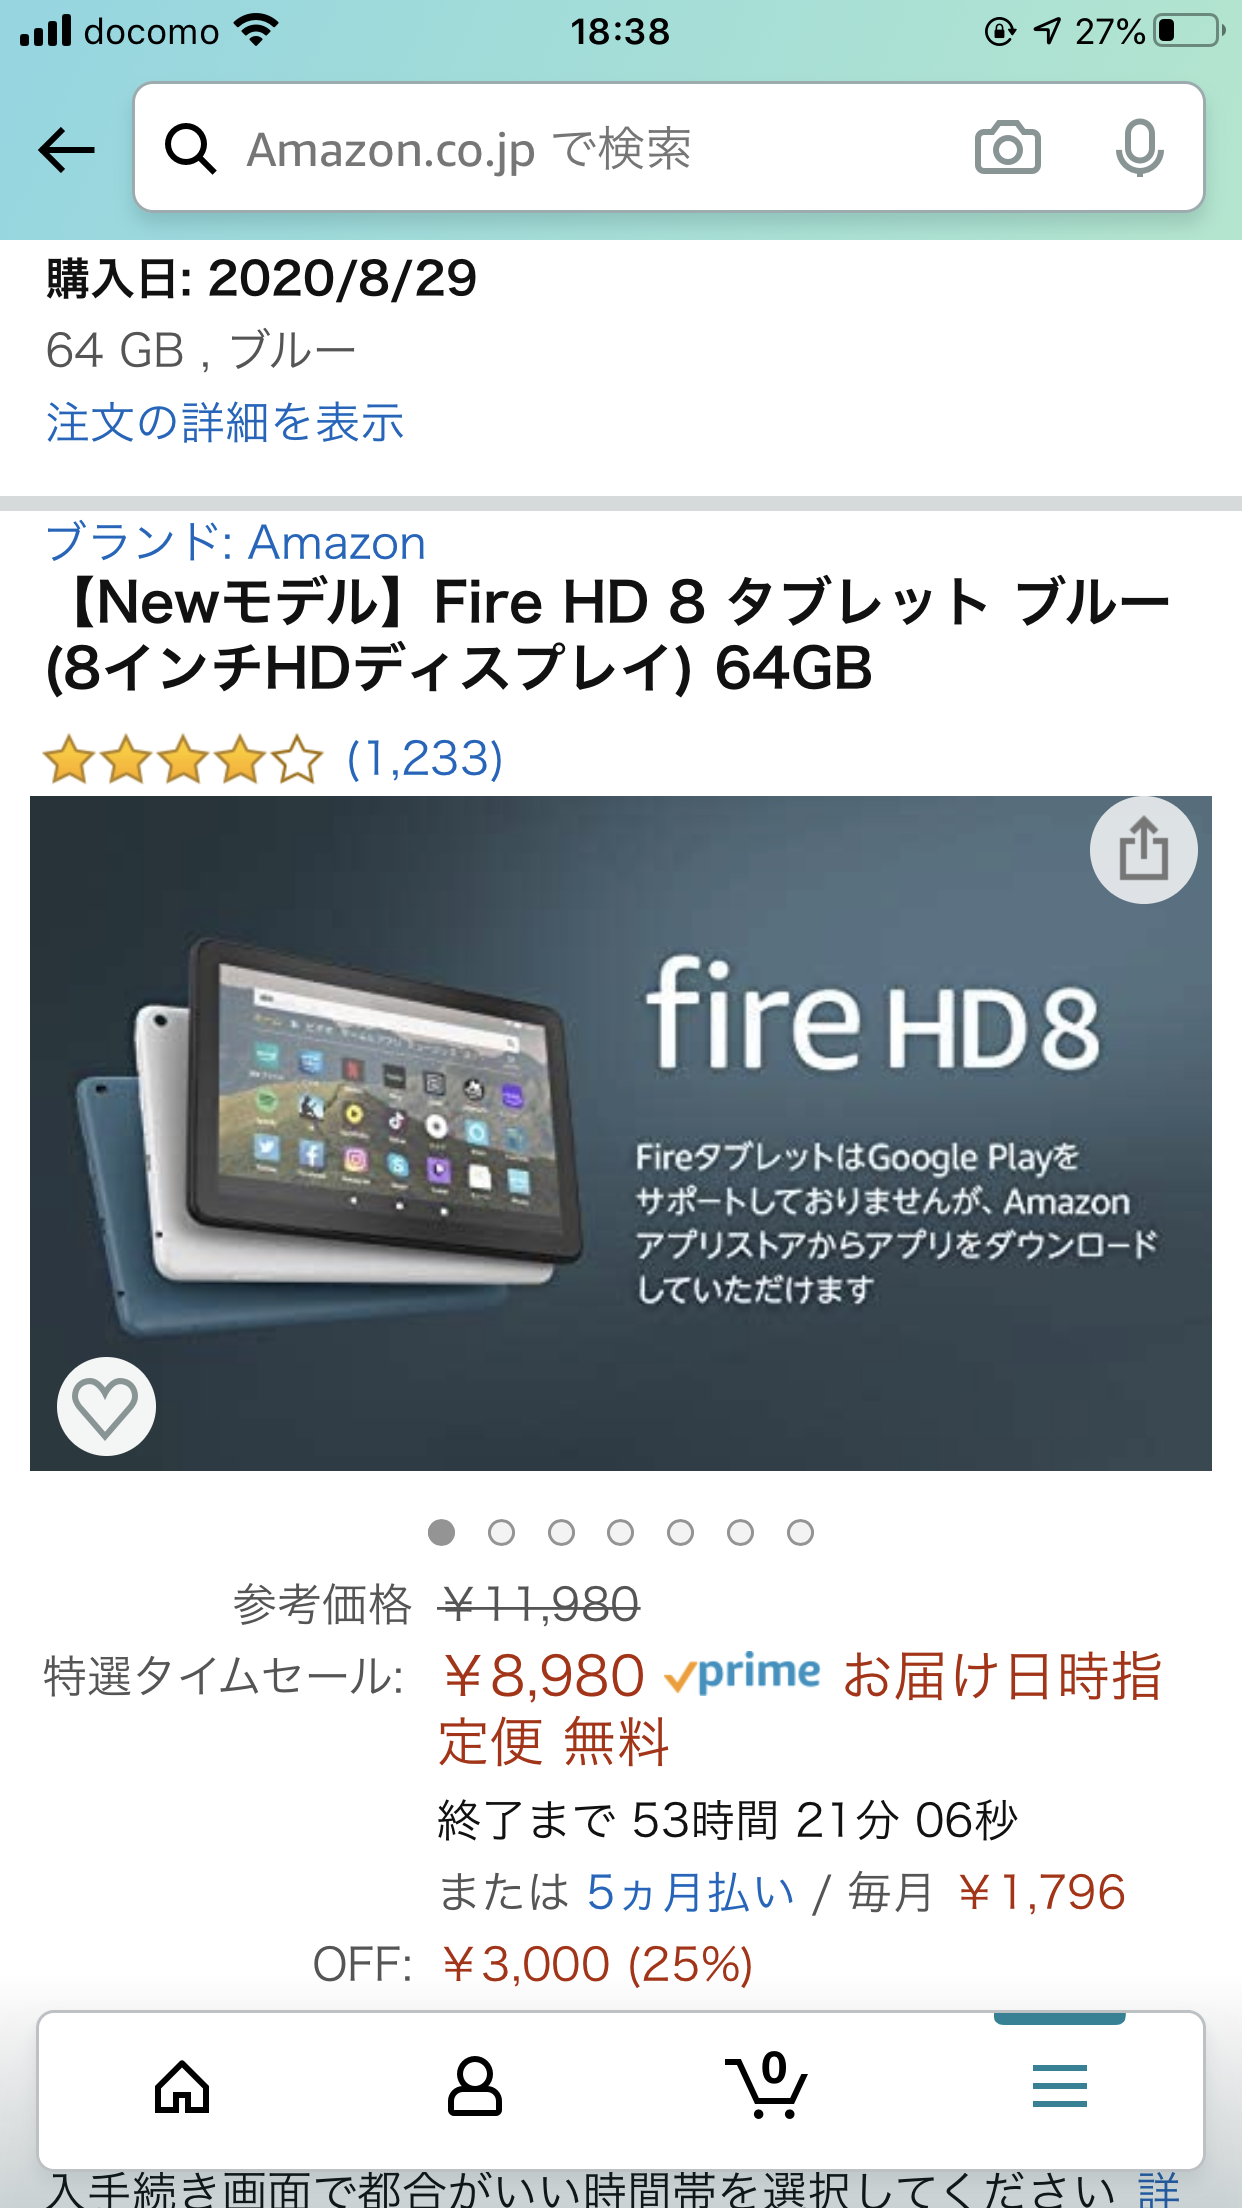Open the 5ヵ月払い installment link
The width and height of the screenshot is (1242, 2208).
pos(690,1892)
